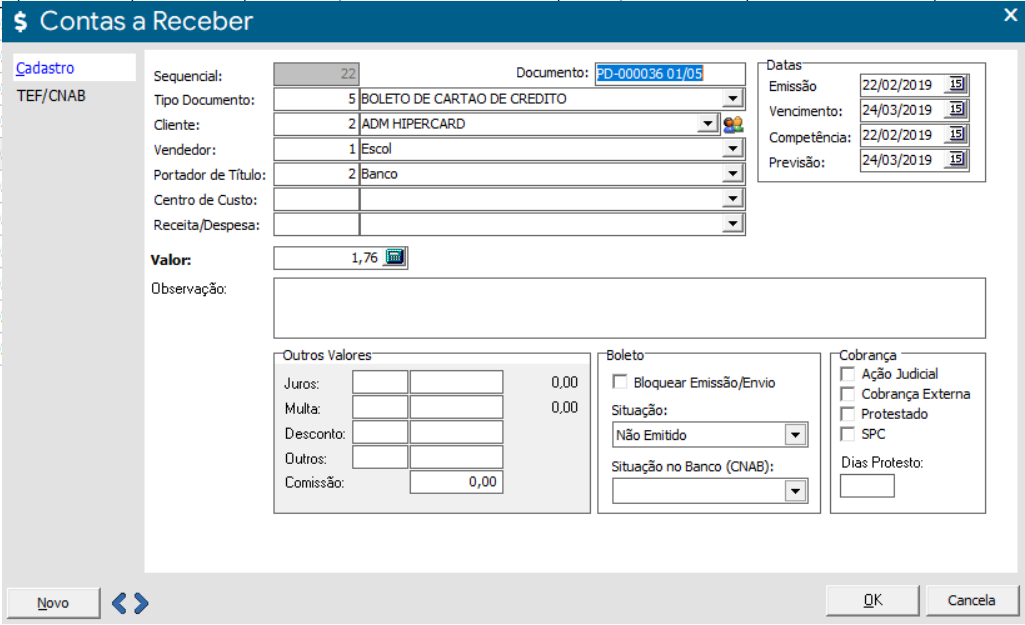Open the Previsão date calendar picker
This screenshot has height=625, width=1025.
click(956, 160)
